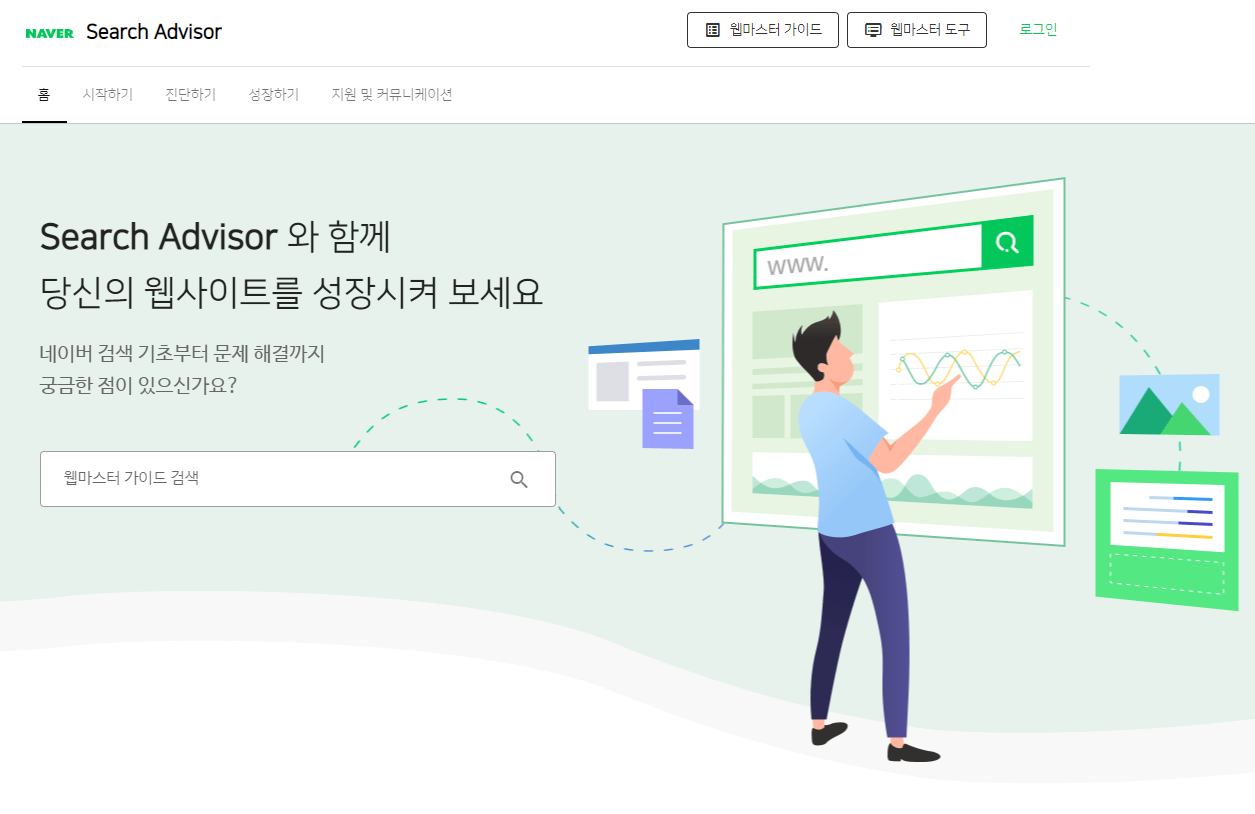
Task: Click the green NAVER logo
Action: (49, 33)
